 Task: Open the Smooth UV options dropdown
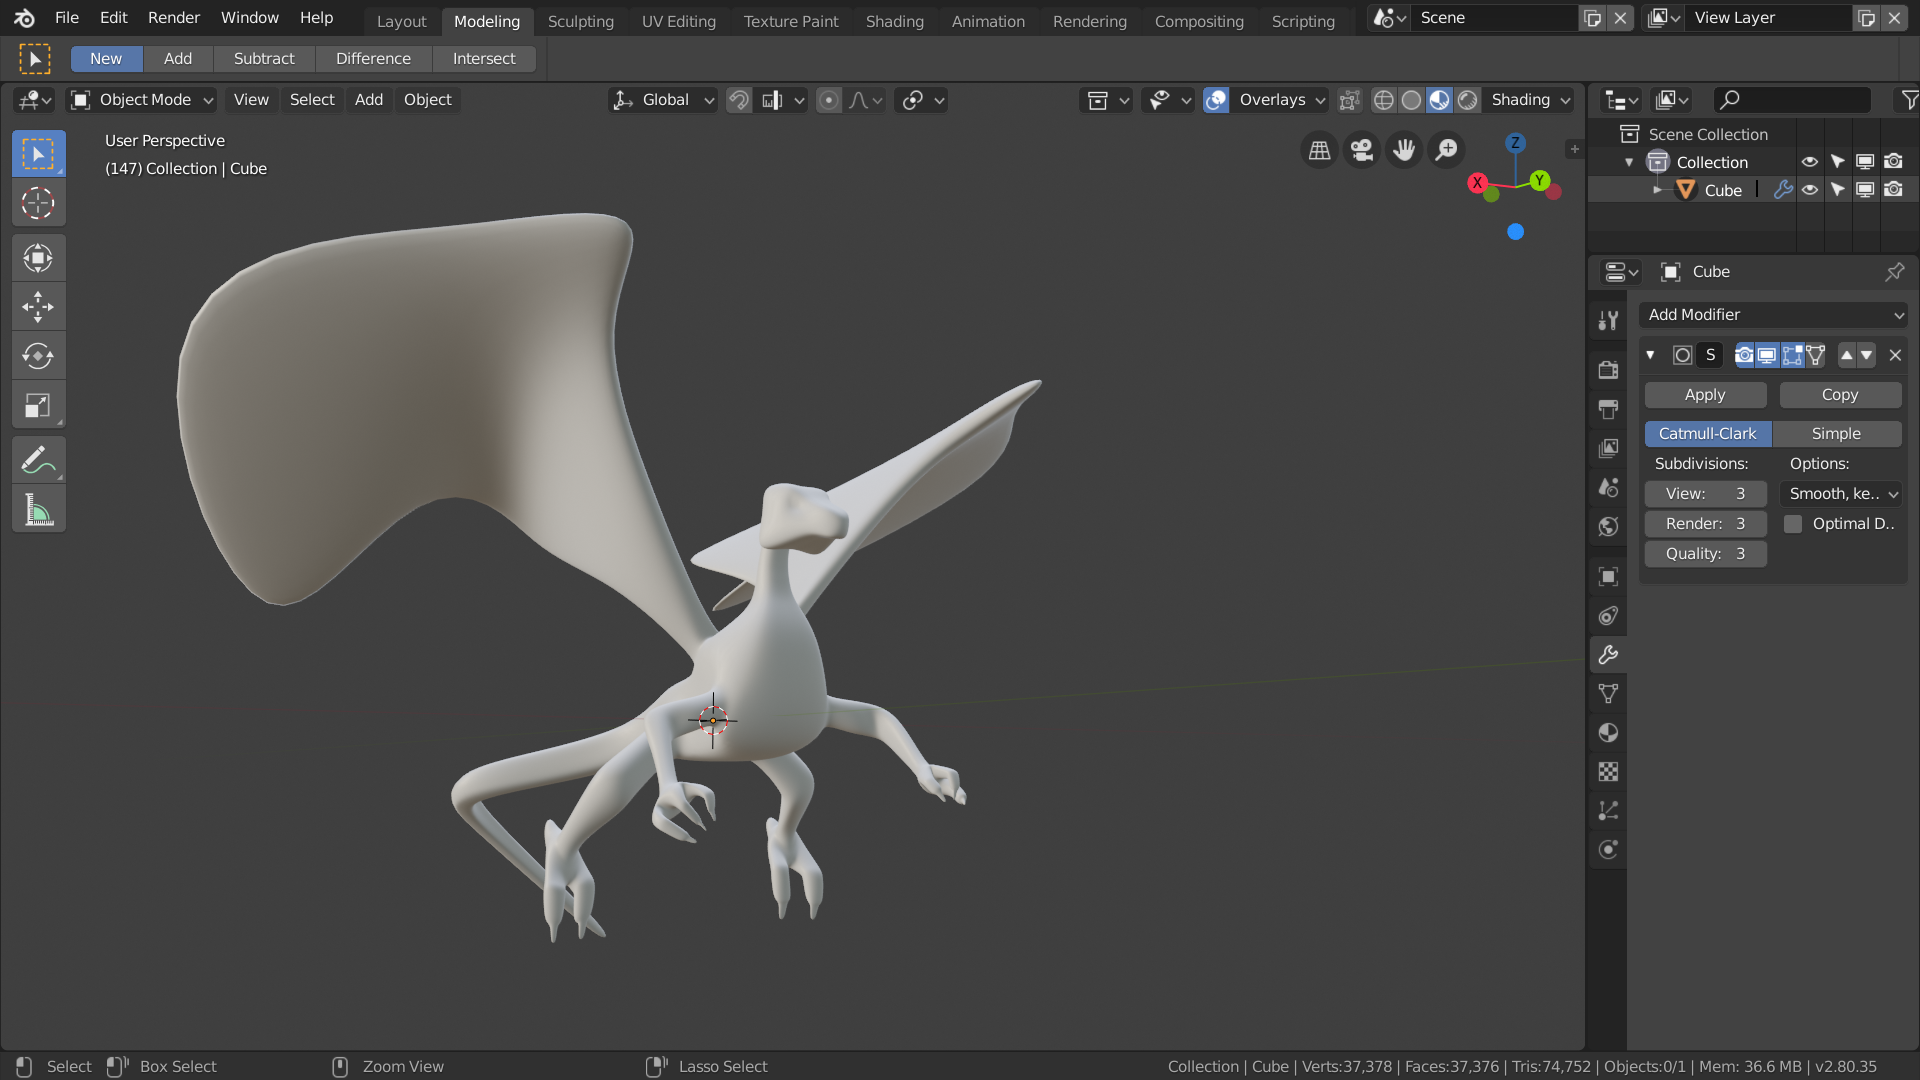pyautogui.click(x=1841, y=494)
